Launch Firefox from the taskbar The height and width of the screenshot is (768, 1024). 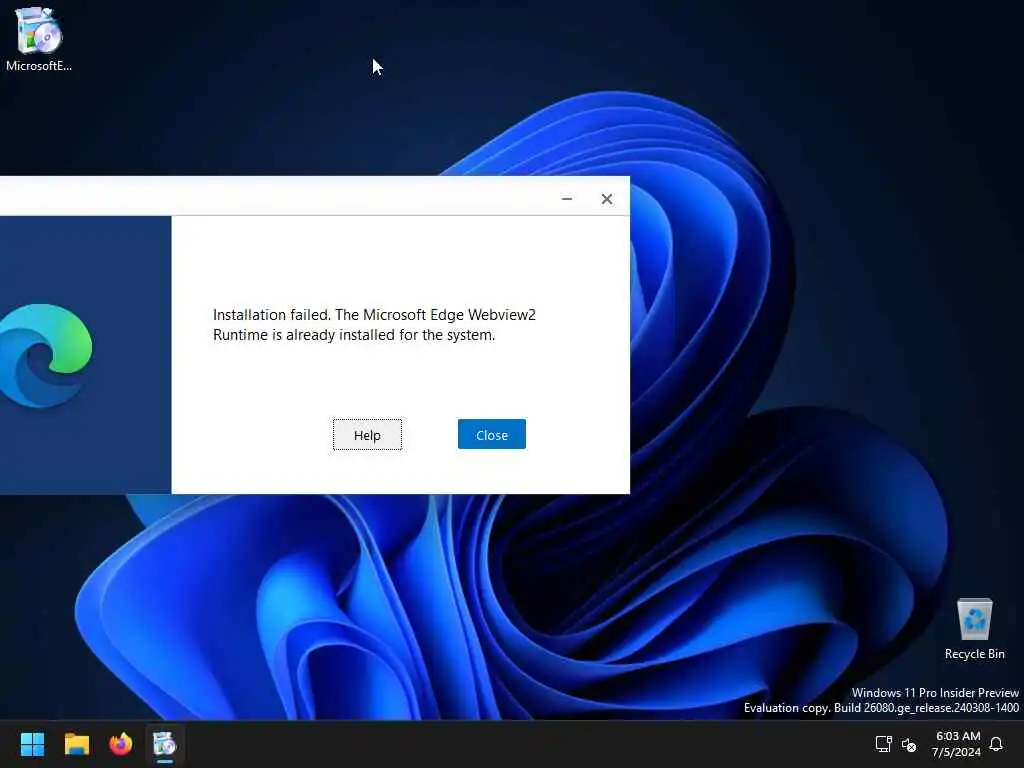tap(121, 744)
